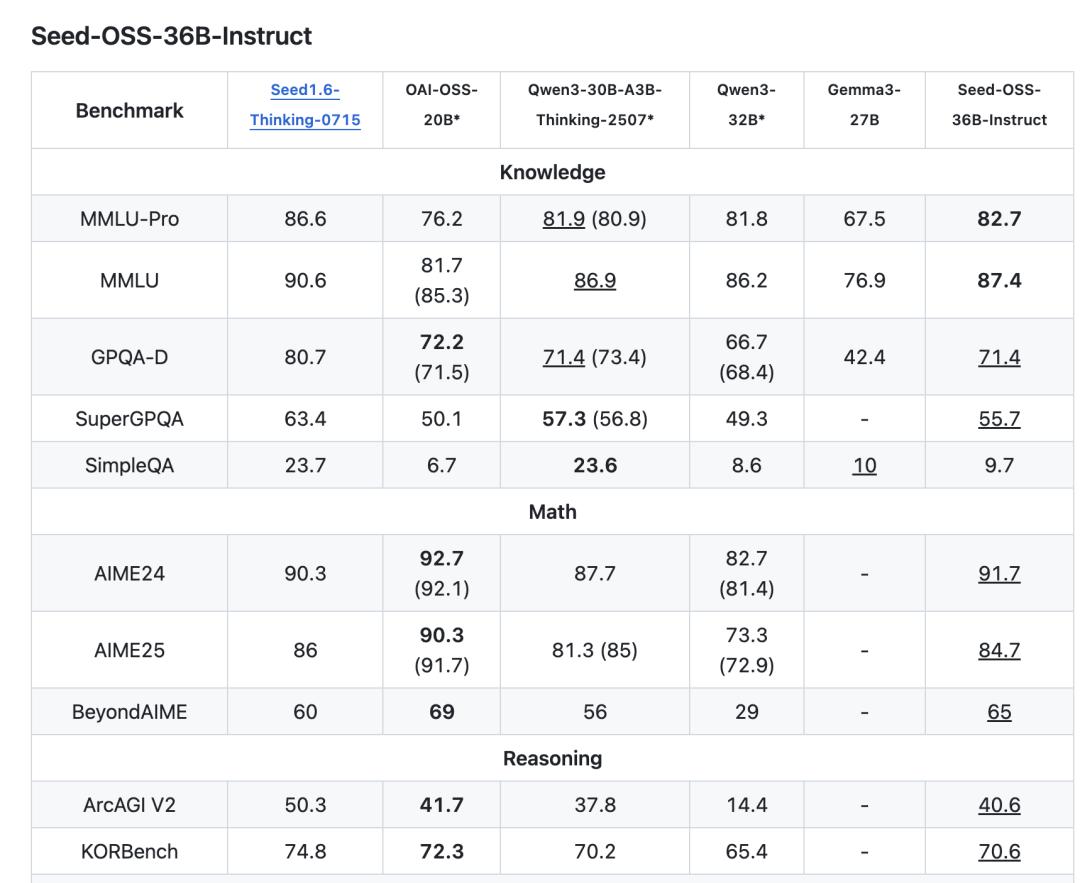Click the 76.9 Gemma3 MMLU cell

click(864, 280)
